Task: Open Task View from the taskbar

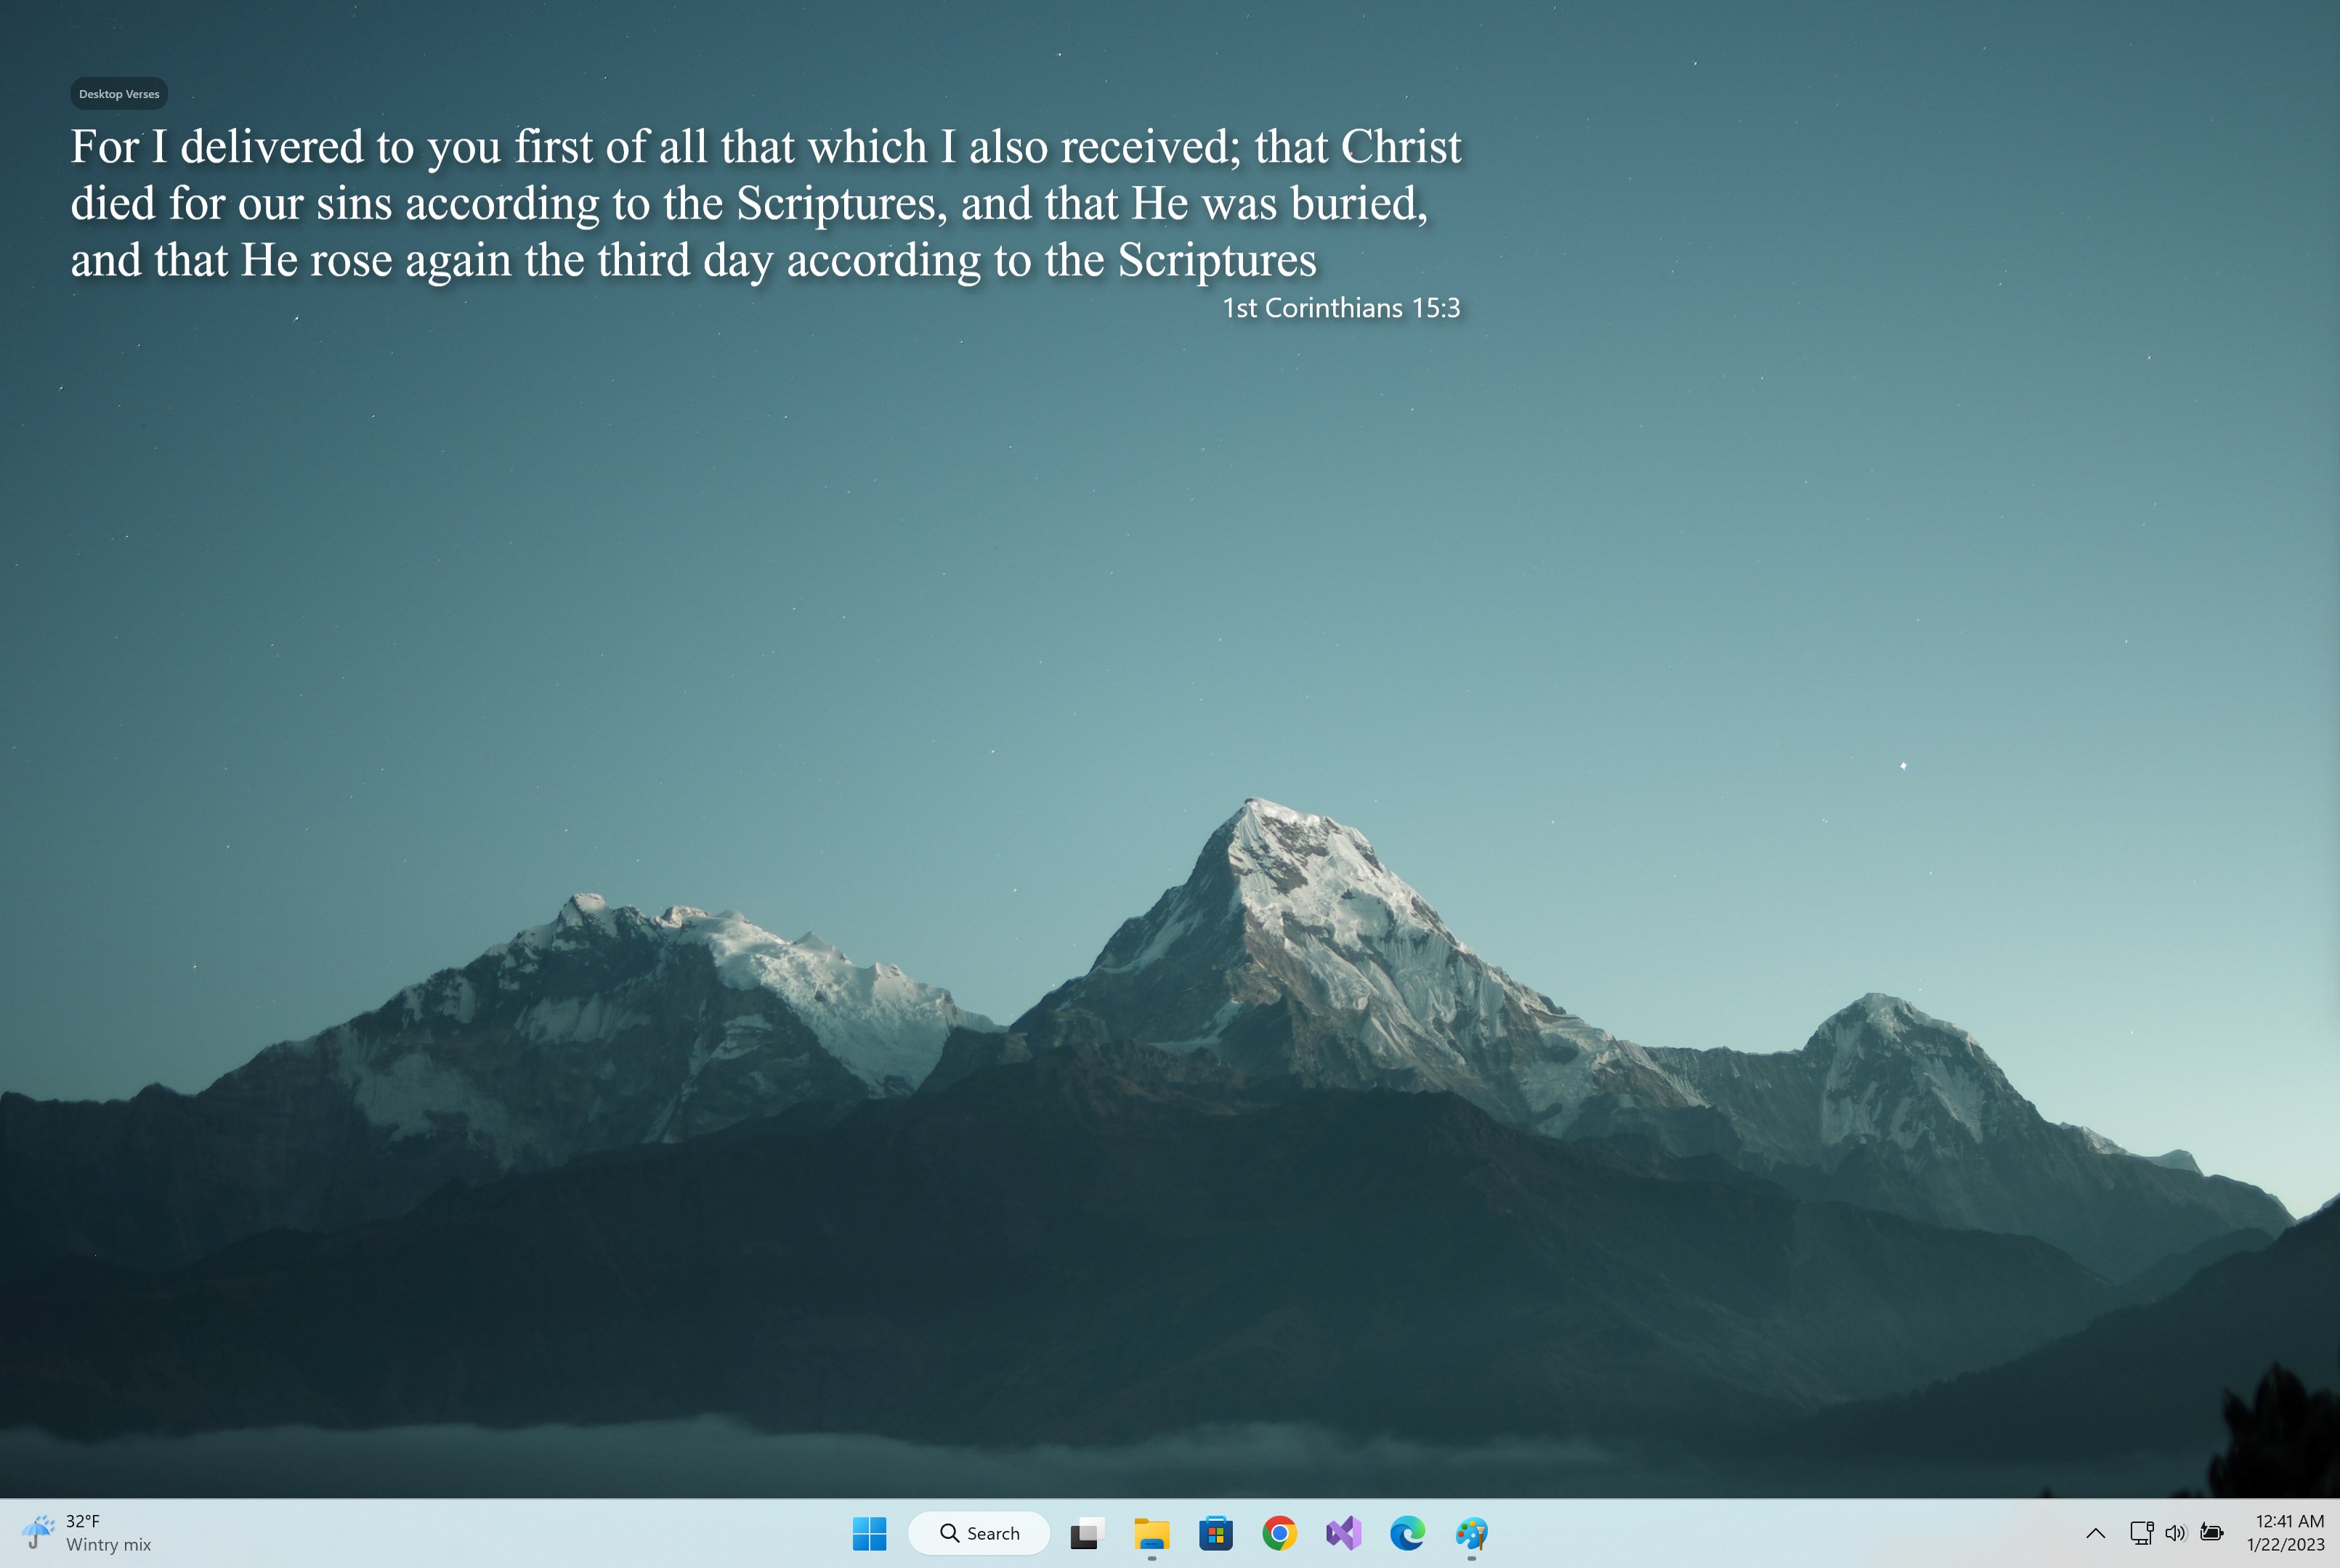Action: click(1086, 1532)
